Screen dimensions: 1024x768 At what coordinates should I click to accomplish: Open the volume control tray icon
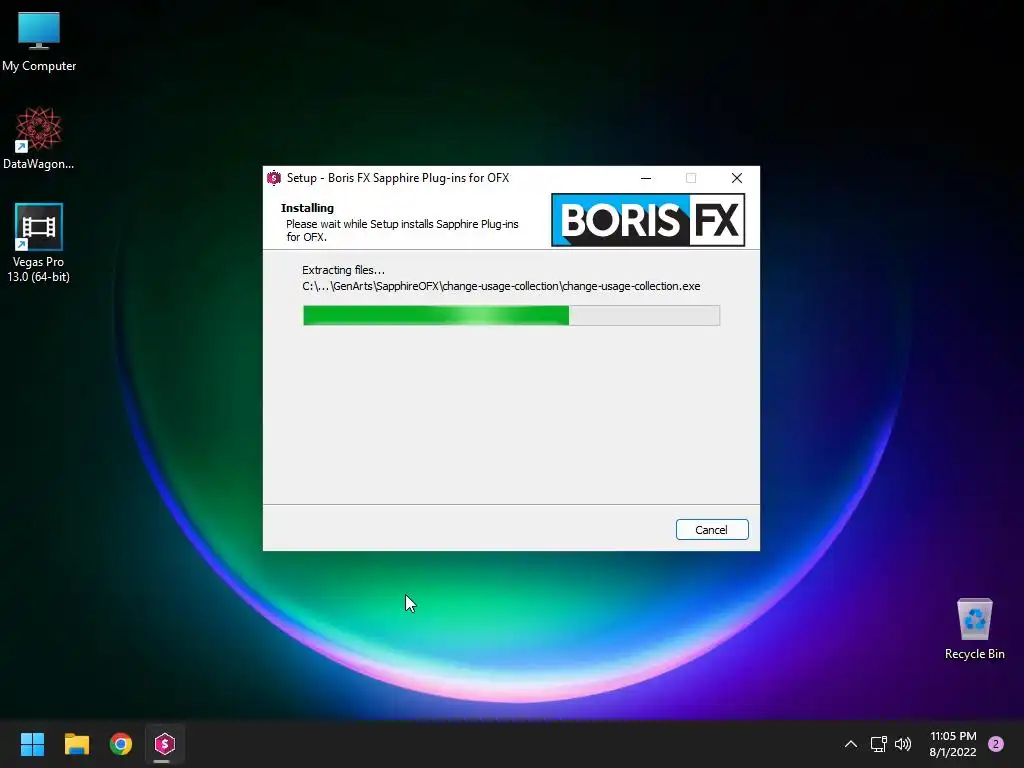(903, 744)
